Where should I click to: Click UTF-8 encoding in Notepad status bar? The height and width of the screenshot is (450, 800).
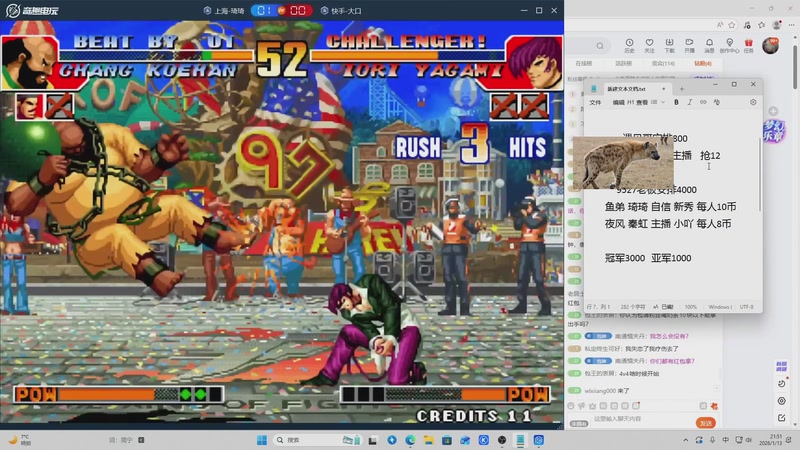pyautogui.click(x=746, y=307)
